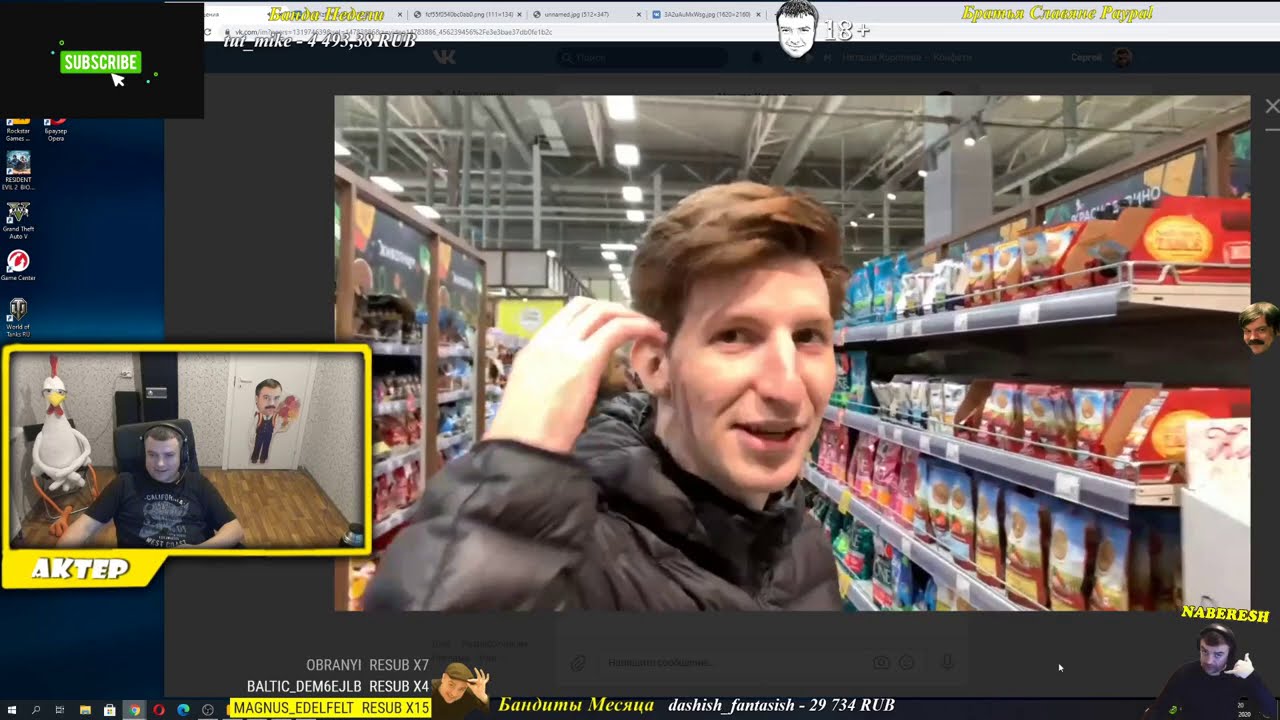The width and height of the screenshot is (1280, 720).
Task: Open Rockstar Games desktop shortcut
Action: click(18, 128)
